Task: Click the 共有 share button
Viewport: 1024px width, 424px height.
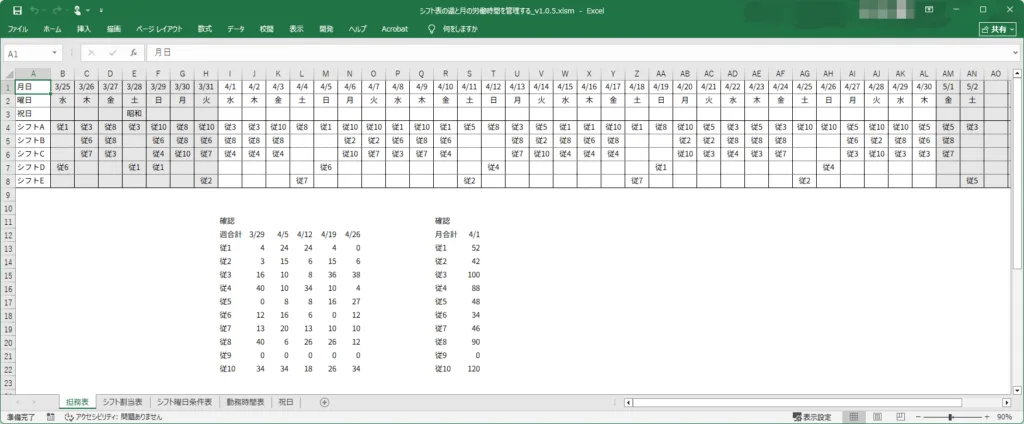Action: 997,30
